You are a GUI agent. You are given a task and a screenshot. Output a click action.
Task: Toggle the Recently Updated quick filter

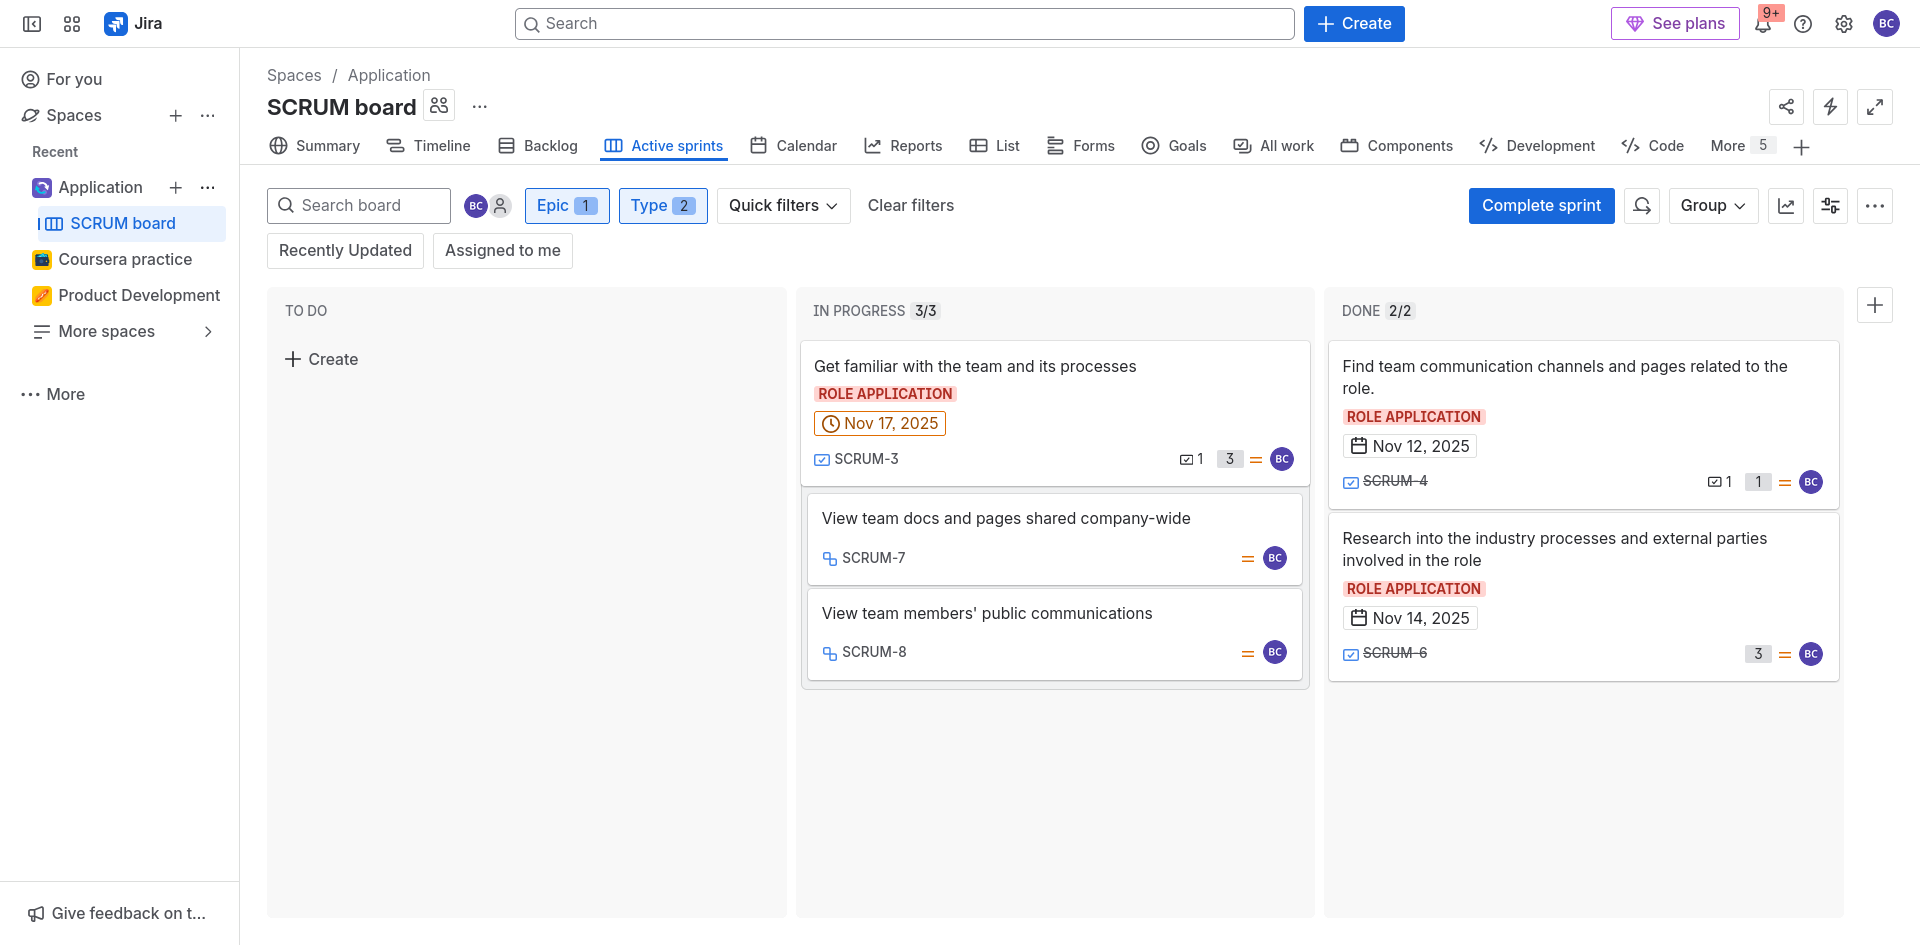coord(345,251)
